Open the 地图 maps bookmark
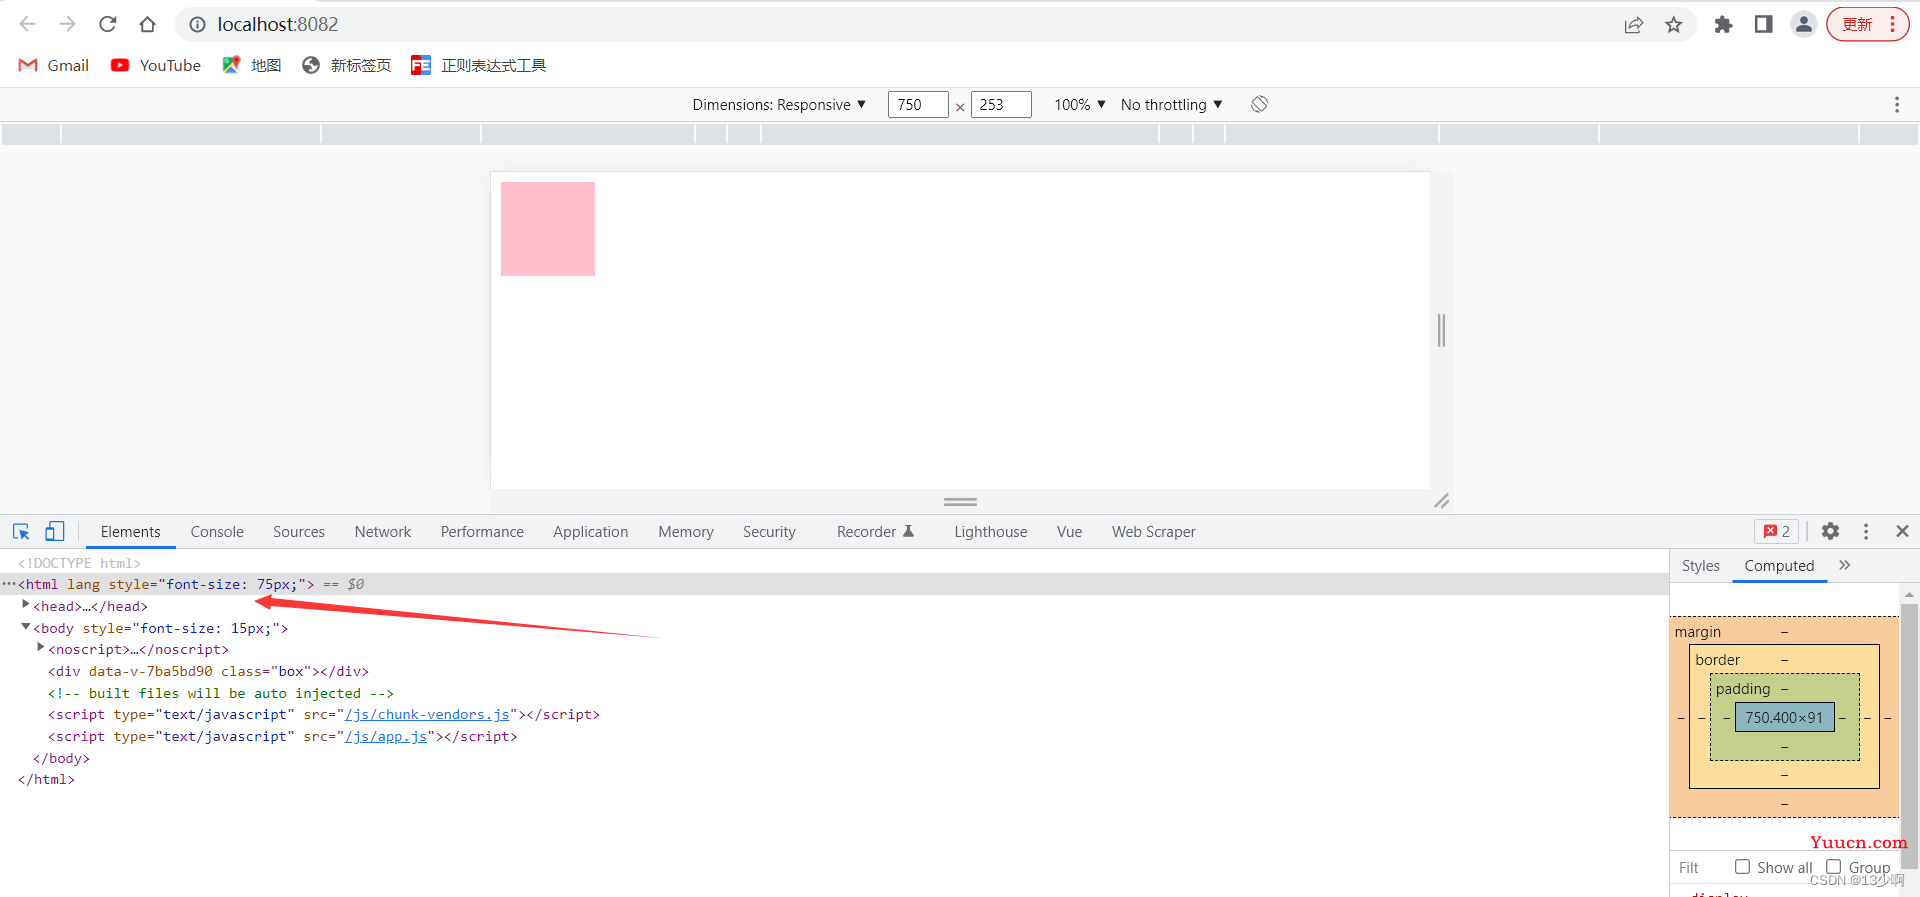 click(x=252, y=65)
